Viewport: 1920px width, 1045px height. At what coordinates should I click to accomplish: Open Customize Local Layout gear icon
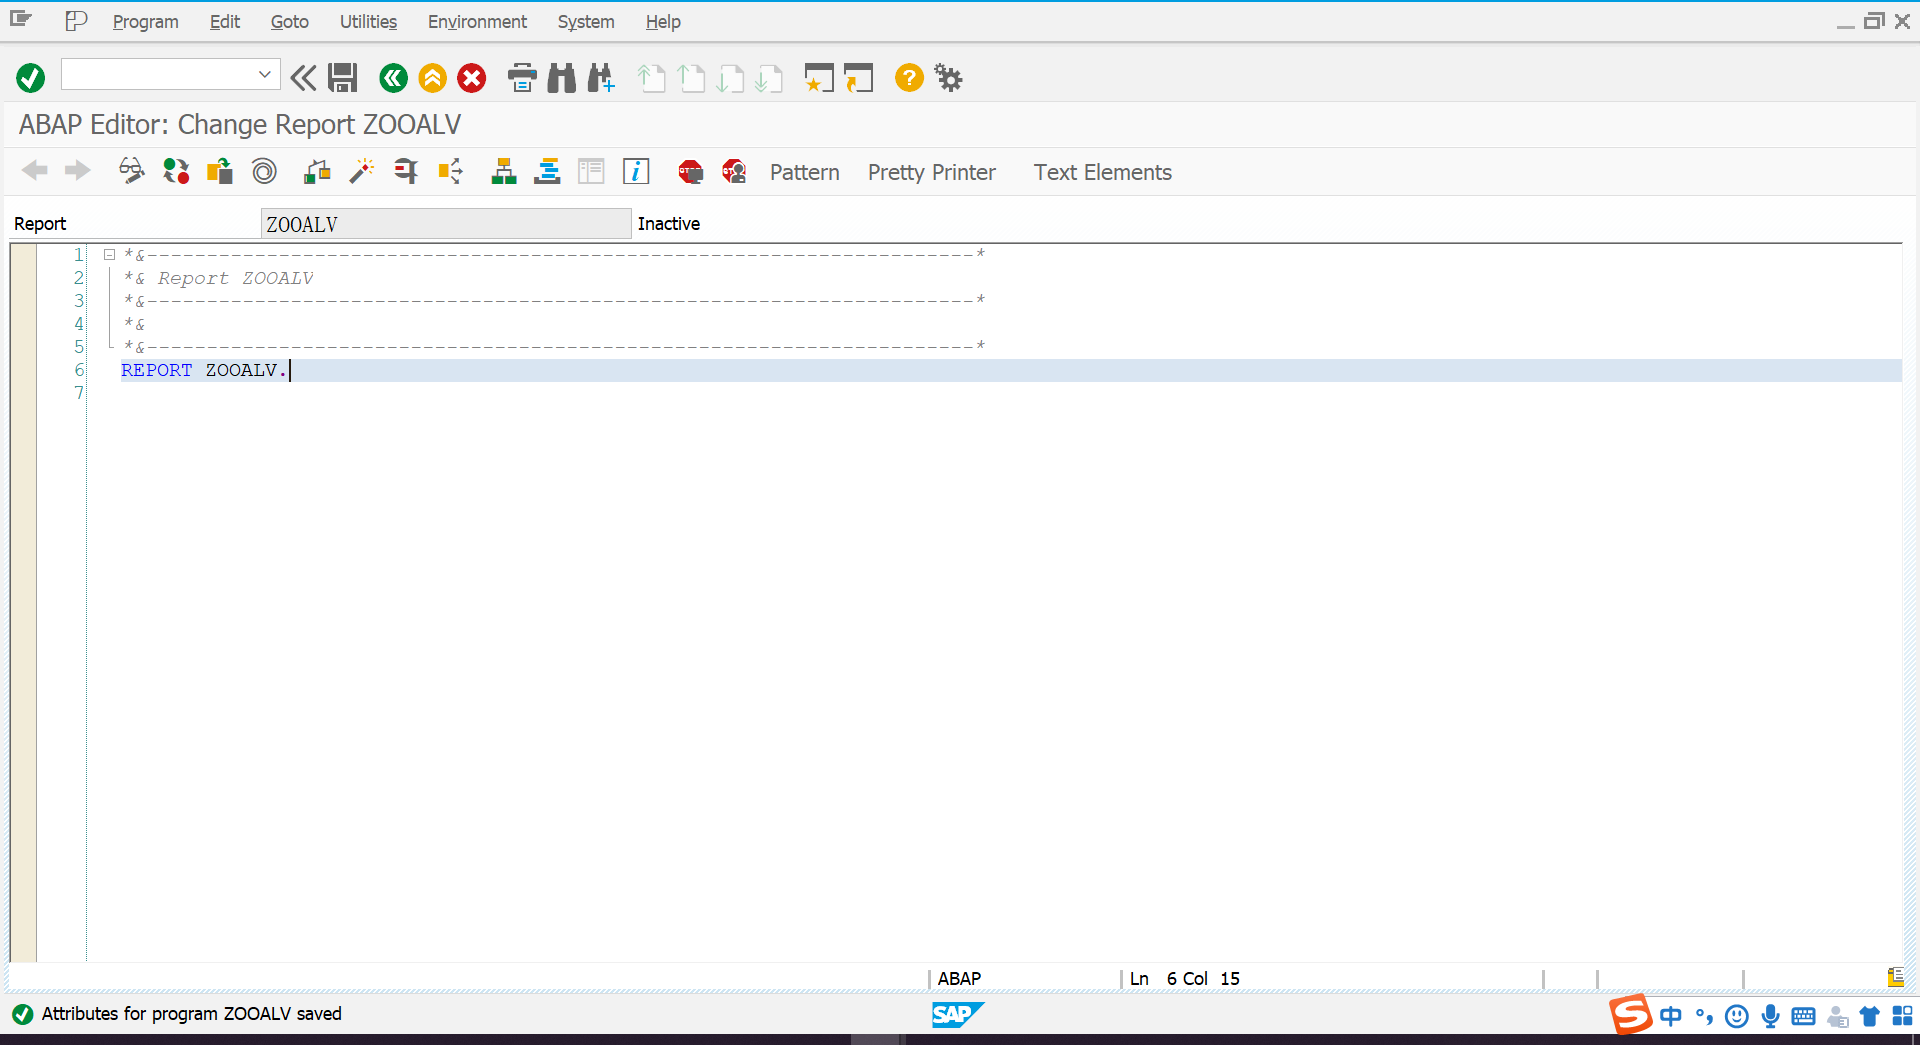(x=947, y=78)
